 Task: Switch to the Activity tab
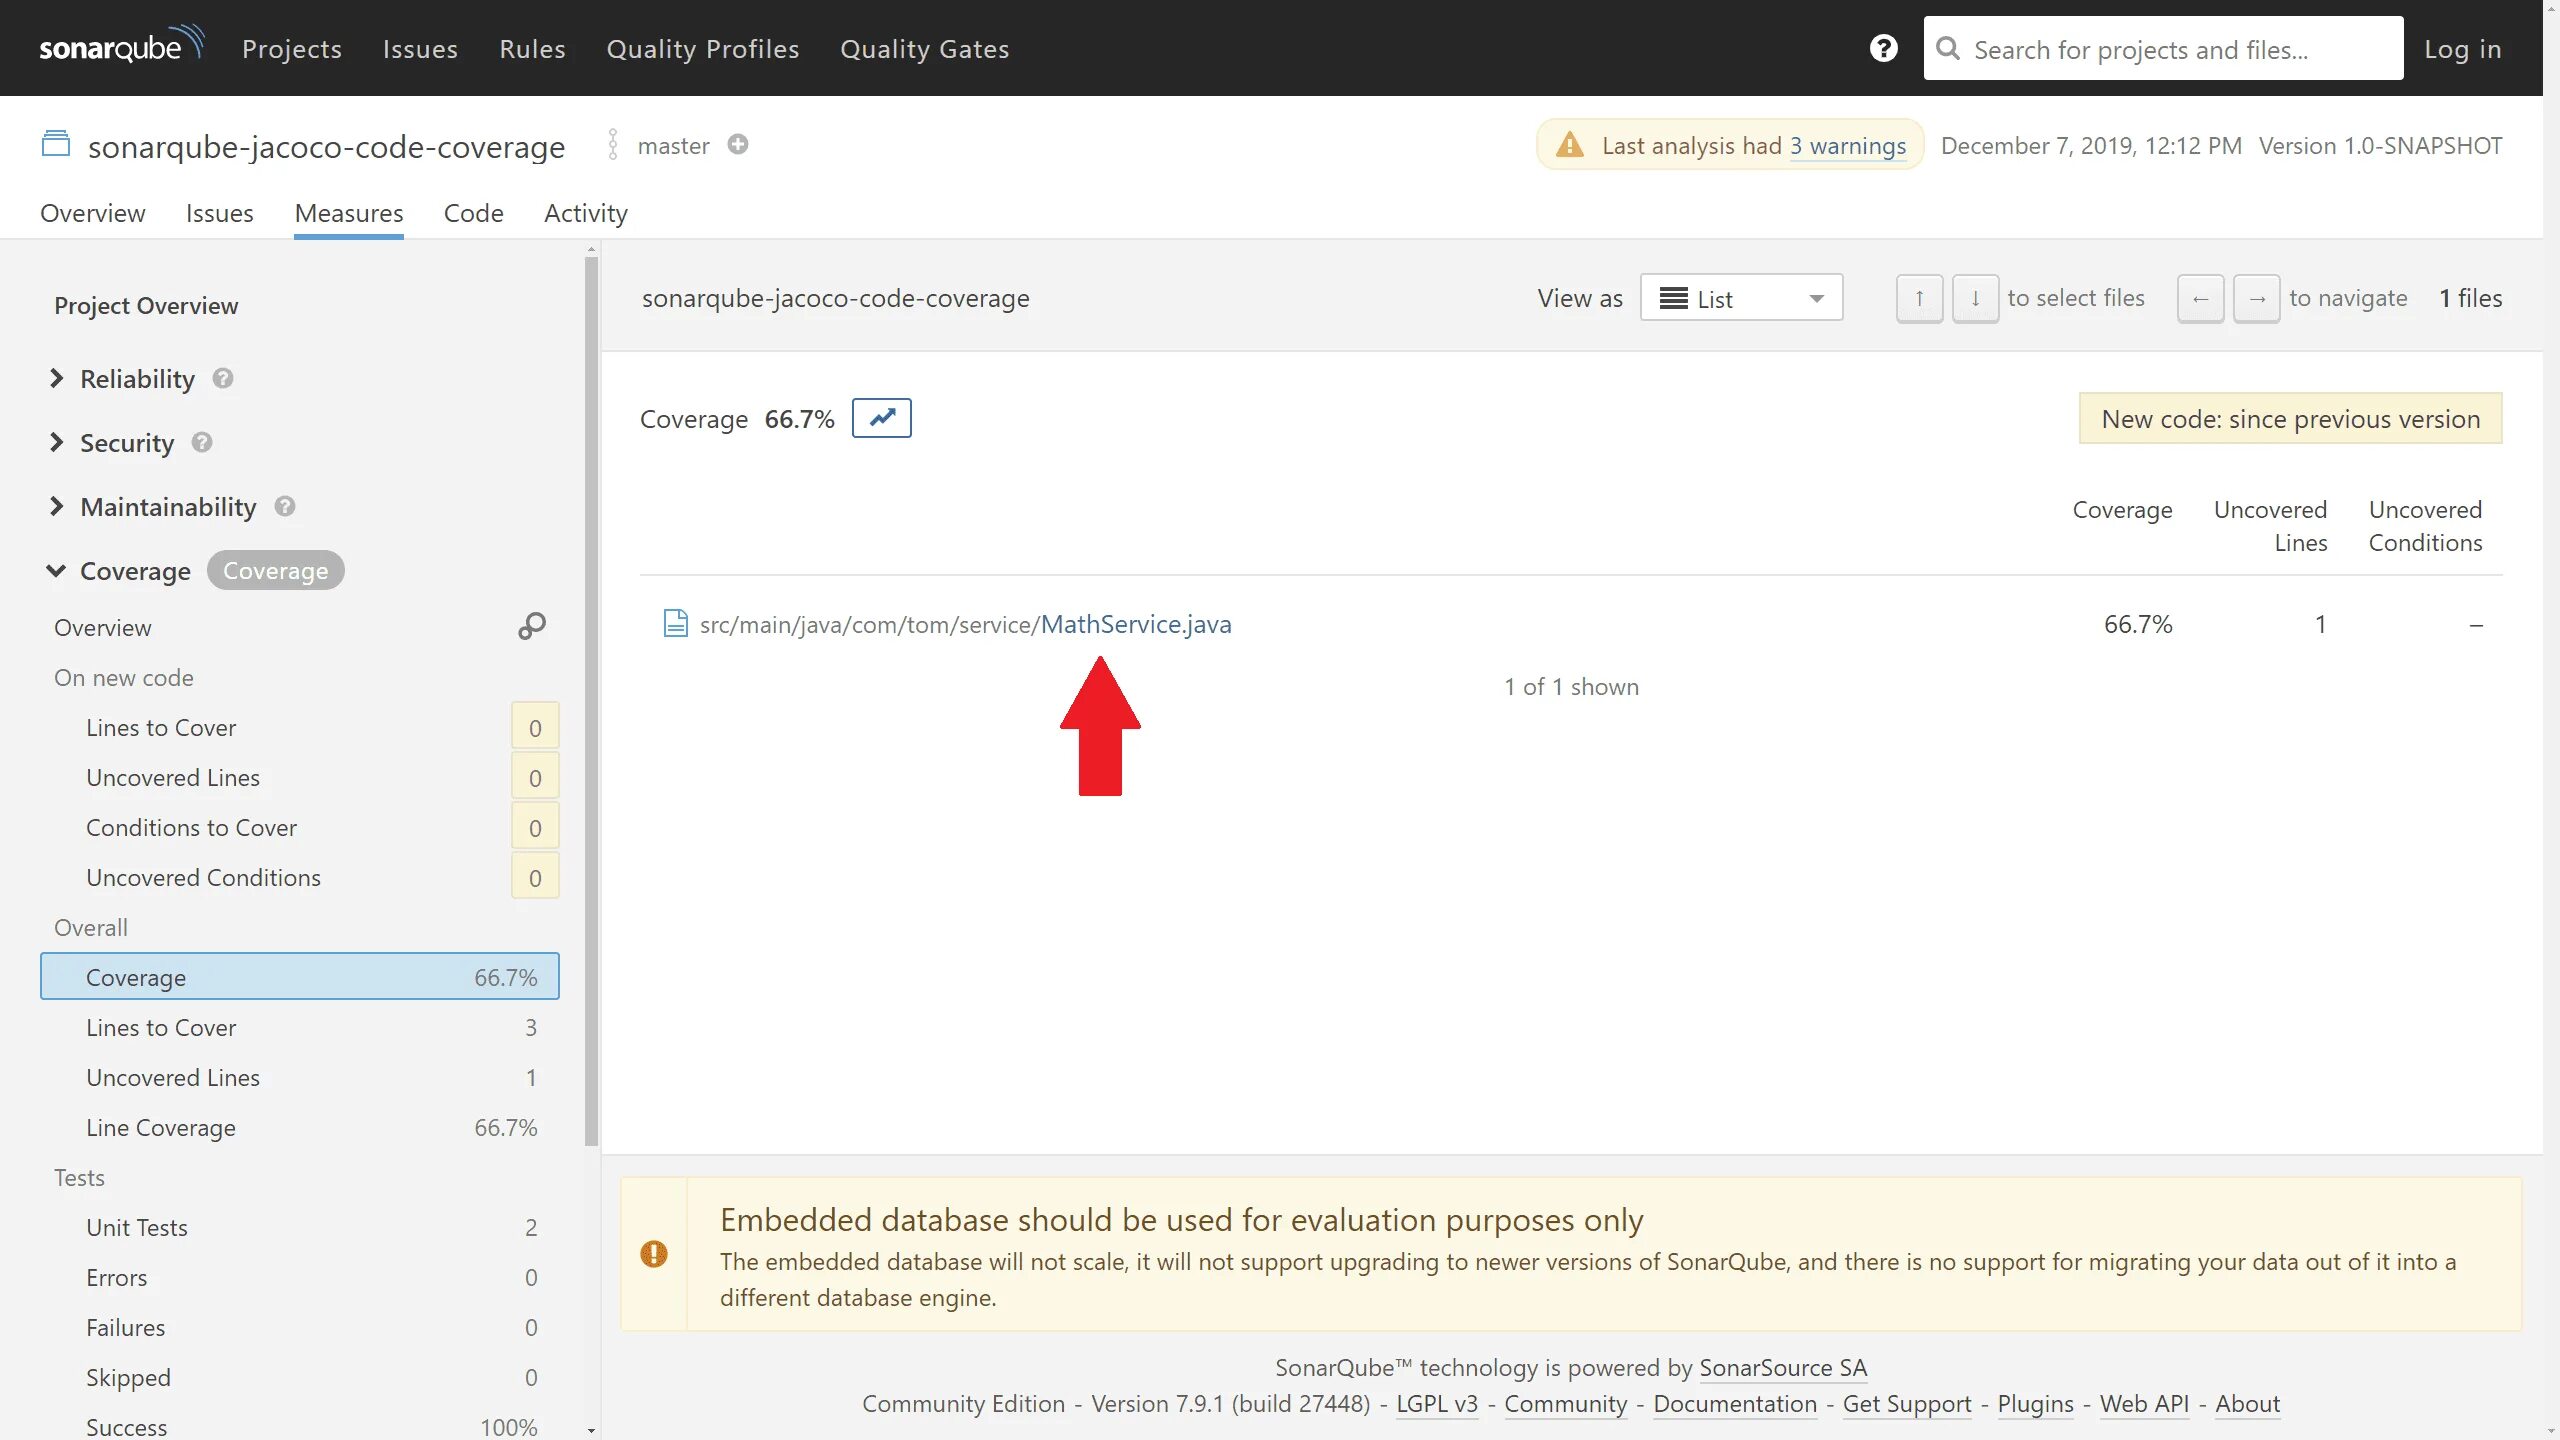pyautogui.click(x=586, y=213)
